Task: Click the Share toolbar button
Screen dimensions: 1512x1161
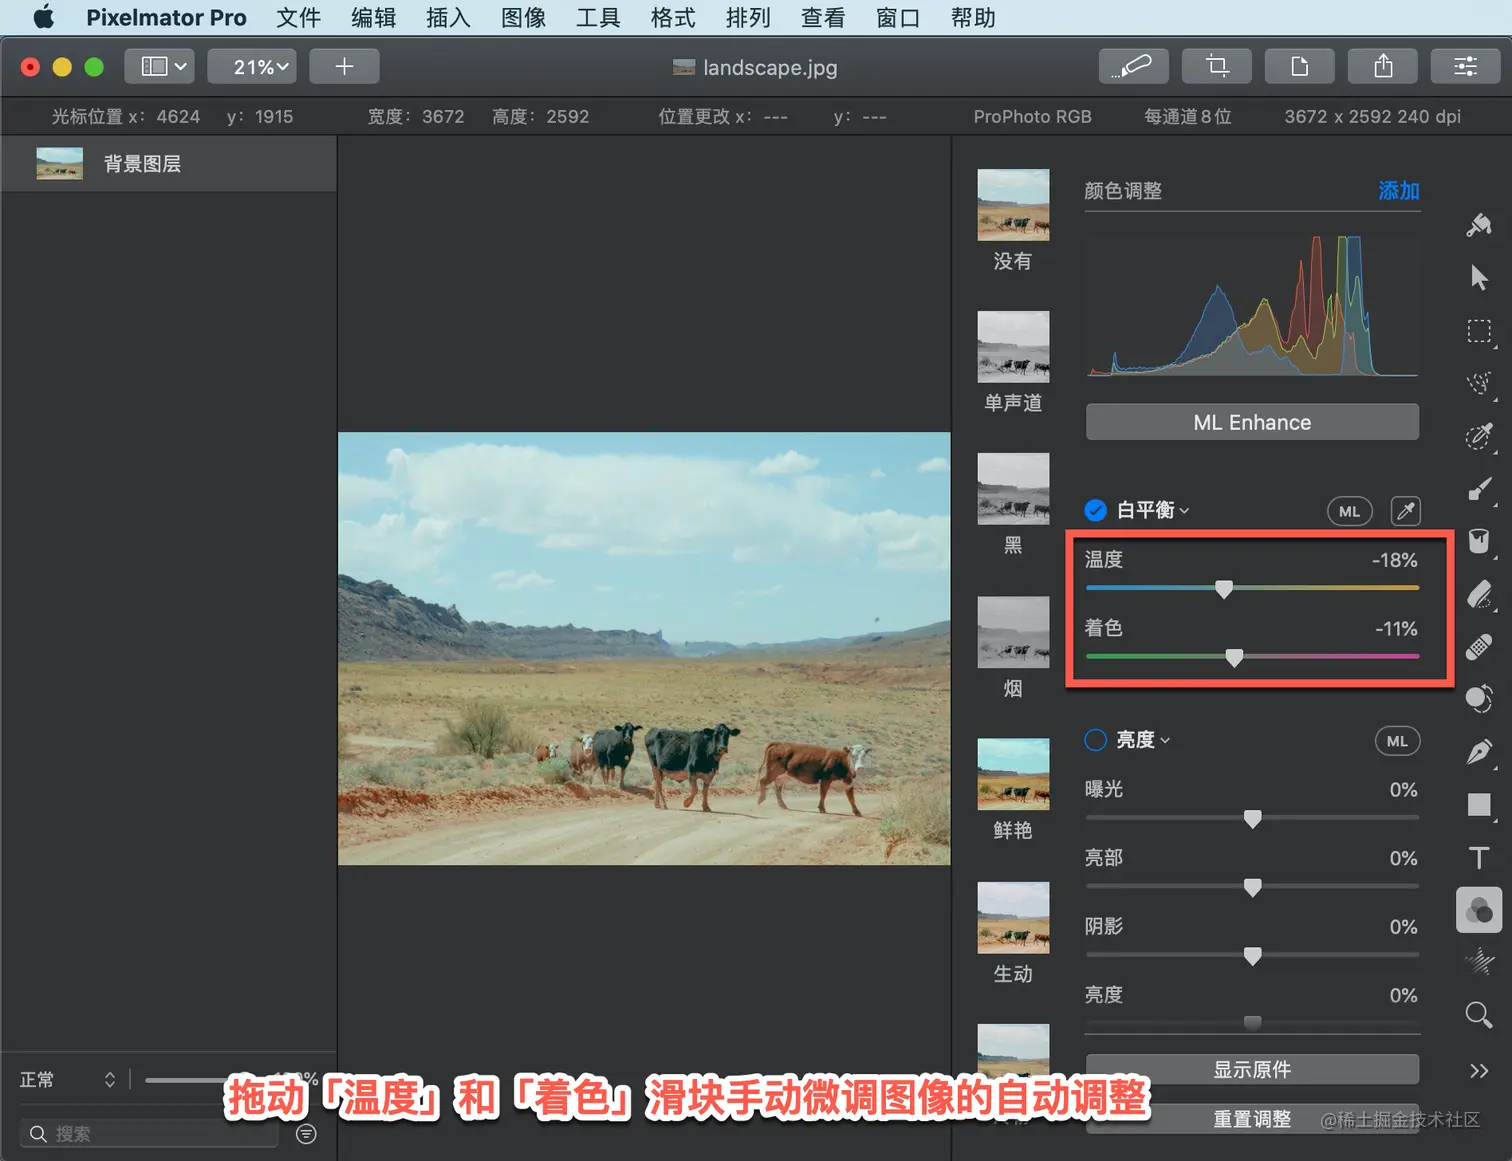Action: pyautogui.click(x=1383, y=66)
